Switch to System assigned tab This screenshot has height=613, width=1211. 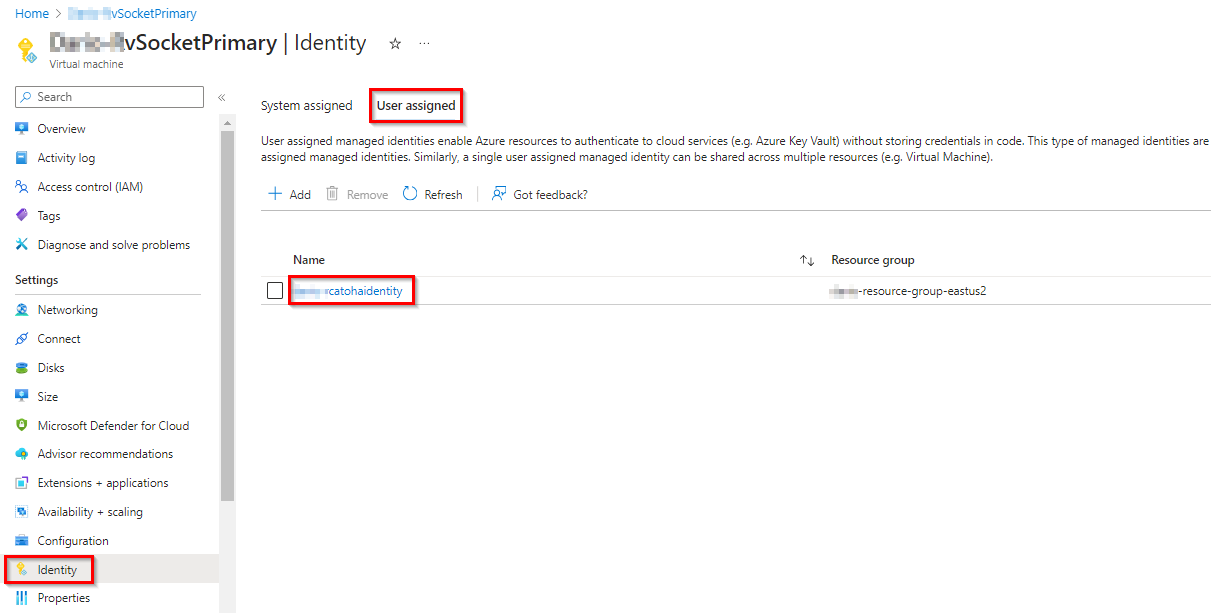pos(306,106)
